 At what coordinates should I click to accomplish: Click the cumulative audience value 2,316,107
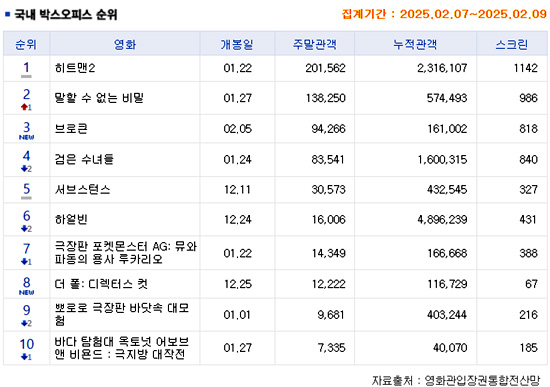[442, 68]
